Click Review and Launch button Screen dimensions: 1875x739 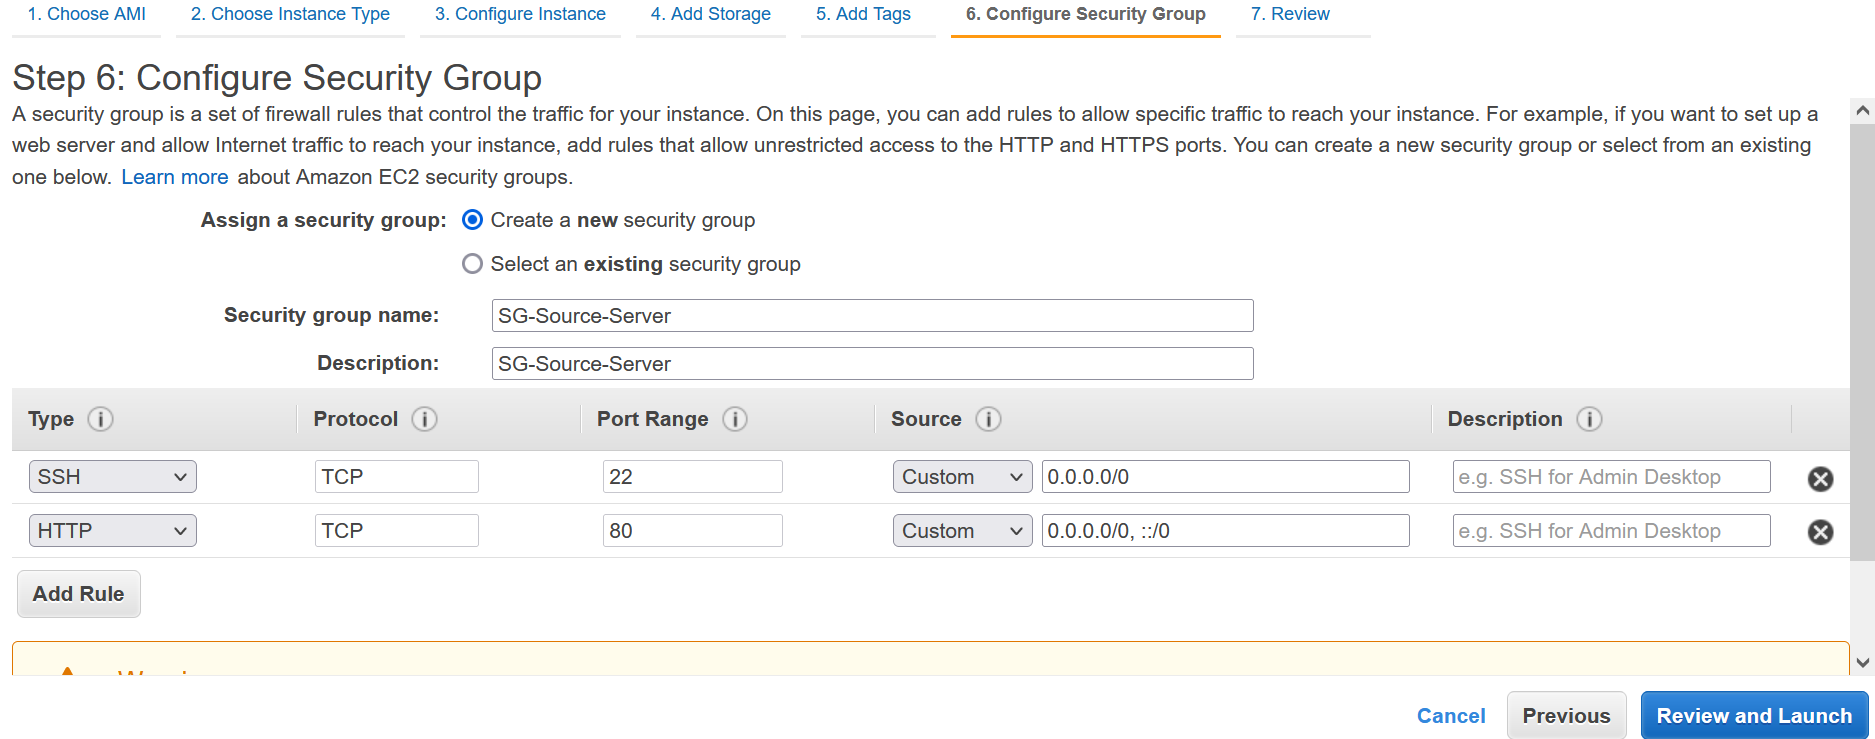pyautogui.click(x=1754, y=716)
